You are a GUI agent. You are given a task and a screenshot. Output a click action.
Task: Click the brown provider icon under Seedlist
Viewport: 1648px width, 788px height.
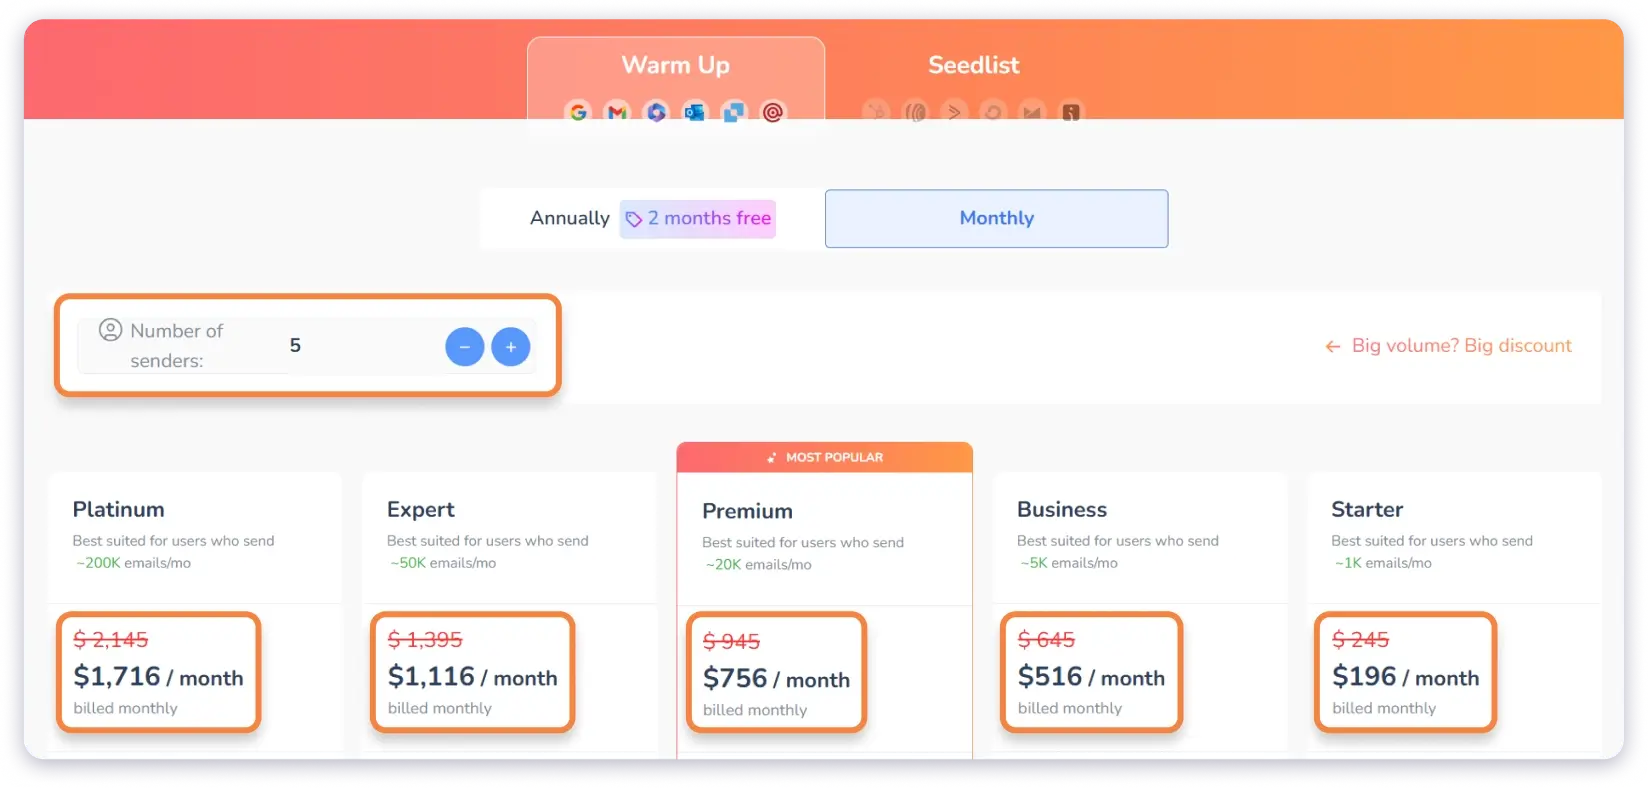click(x=1071, y=112)
